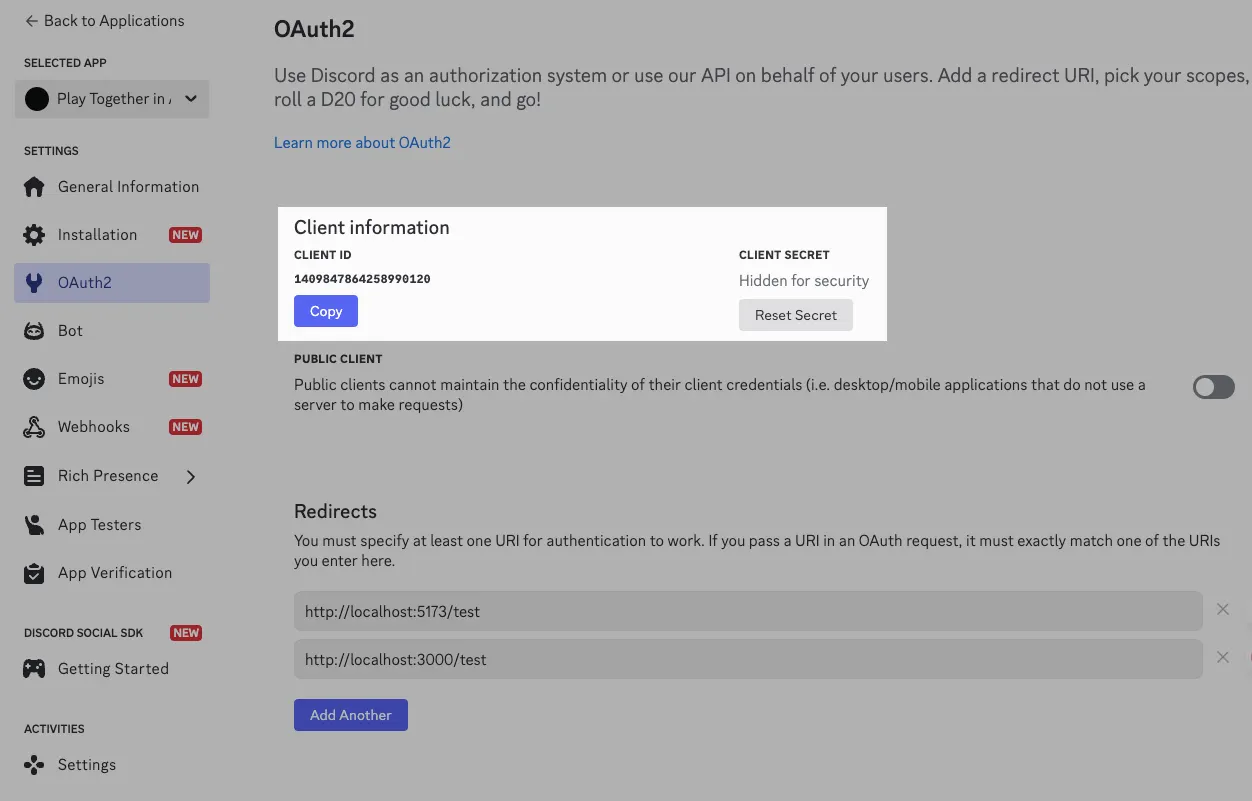Viewport: 1252px width, 801px height.
Task: Click the localhost:5173/test redirect input field
Action: [x=748, y=611]
